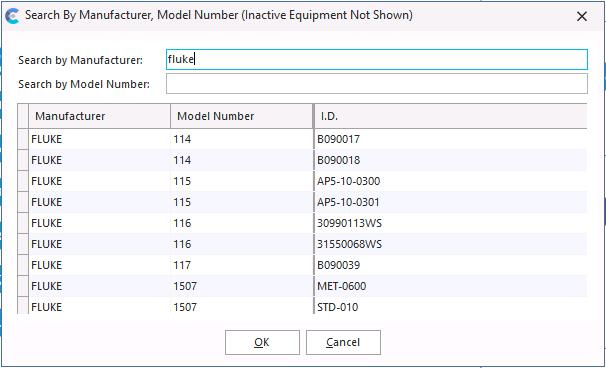Click FLUKE in the B090039 row
Image resolution: width=606 pixels, height=368 pixels.
[99, 265]
